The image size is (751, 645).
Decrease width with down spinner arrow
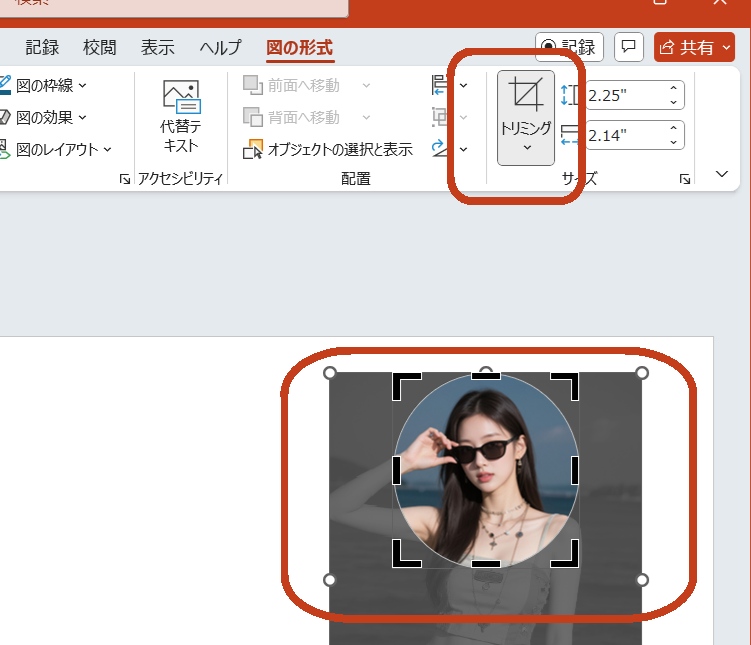pos(673,142)
